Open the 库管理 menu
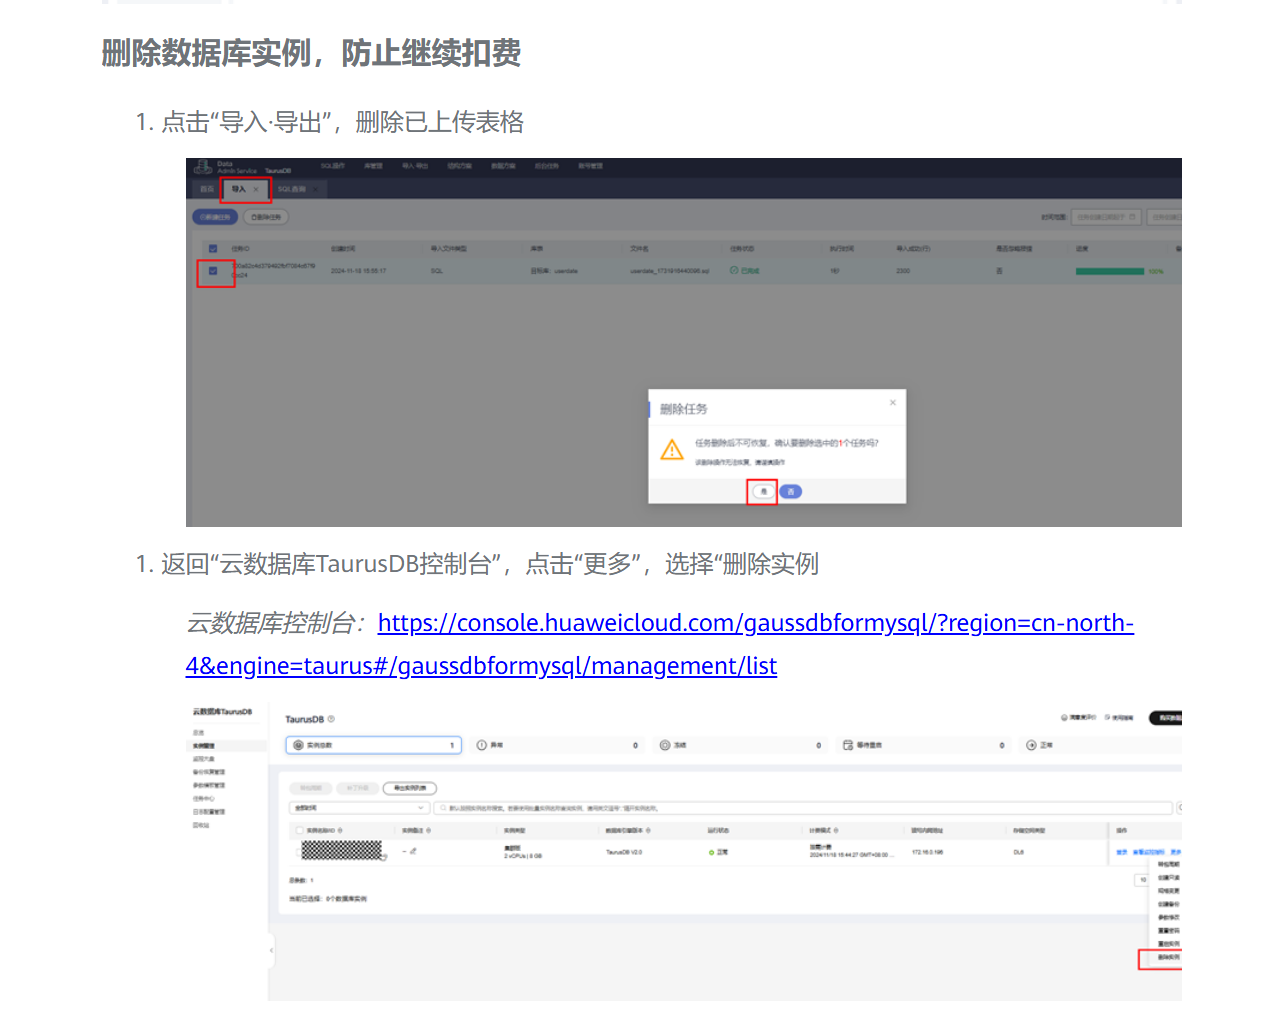This screenshot has height=1015, width=1267. point(373,166)
